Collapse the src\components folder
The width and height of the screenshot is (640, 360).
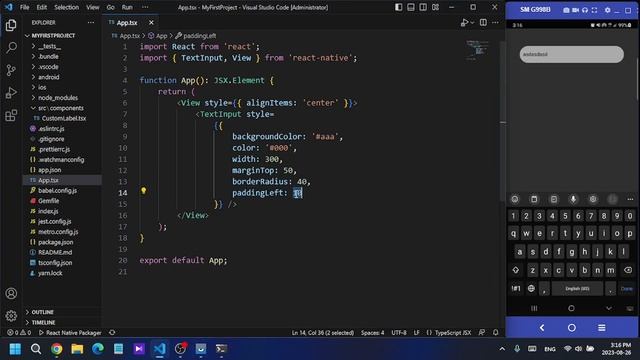62,108
